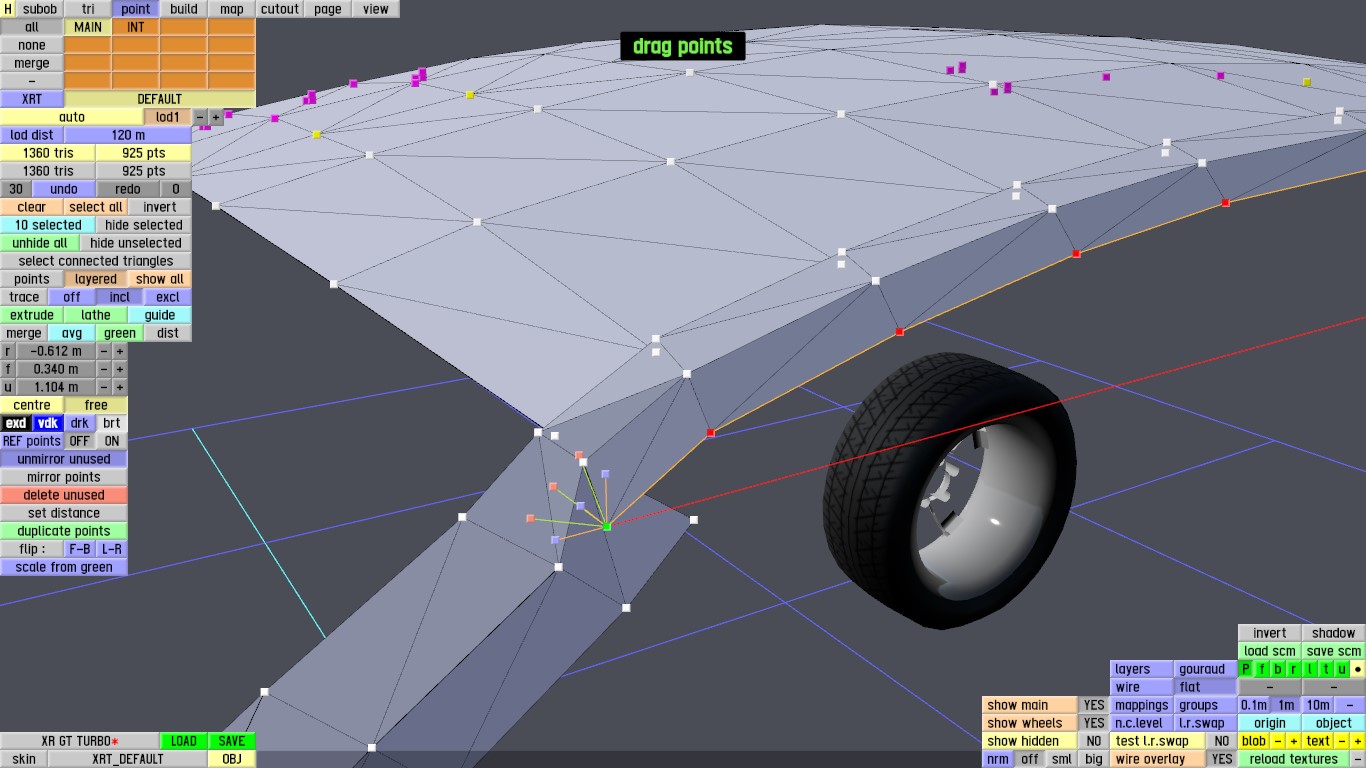Click unmirror unused
The width and height of the screenshot is (1366, 768).
coord(64,459)
